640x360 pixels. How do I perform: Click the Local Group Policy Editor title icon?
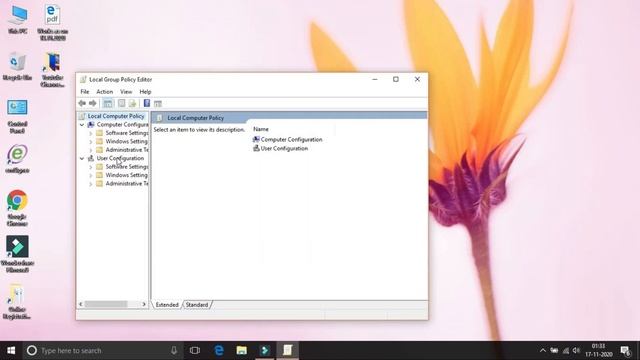pos(83,80)
